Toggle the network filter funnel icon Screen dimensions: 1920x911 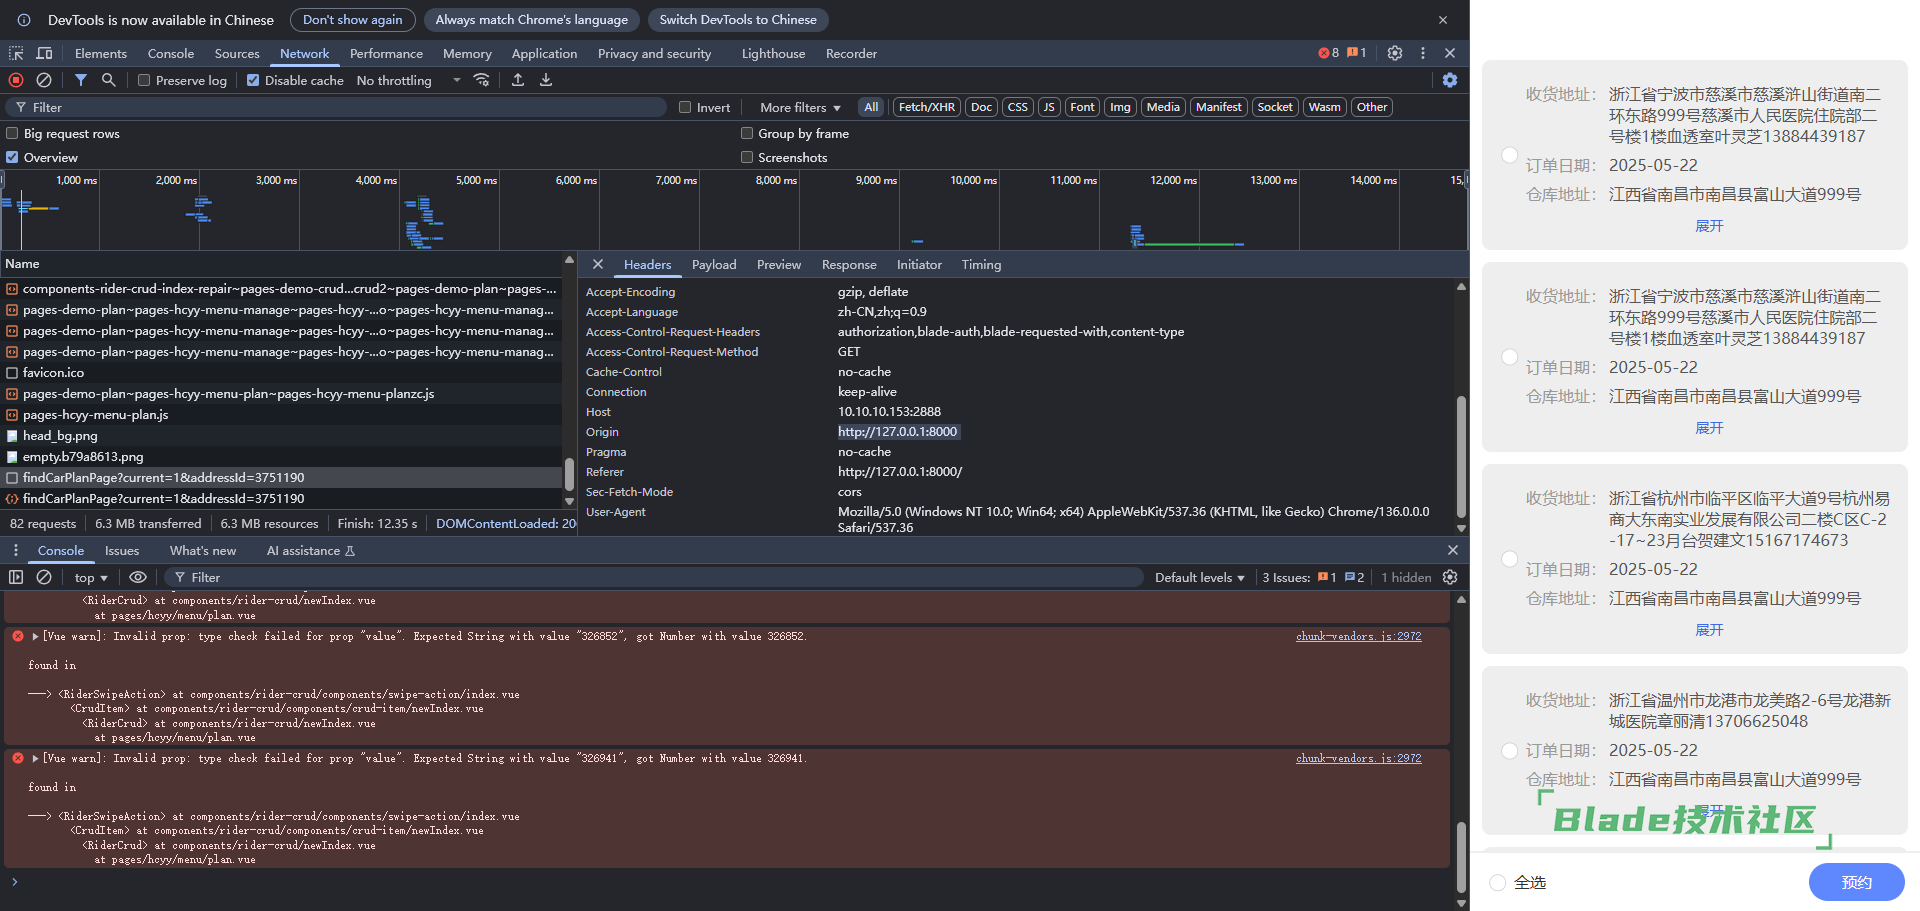tap(81, 80)
